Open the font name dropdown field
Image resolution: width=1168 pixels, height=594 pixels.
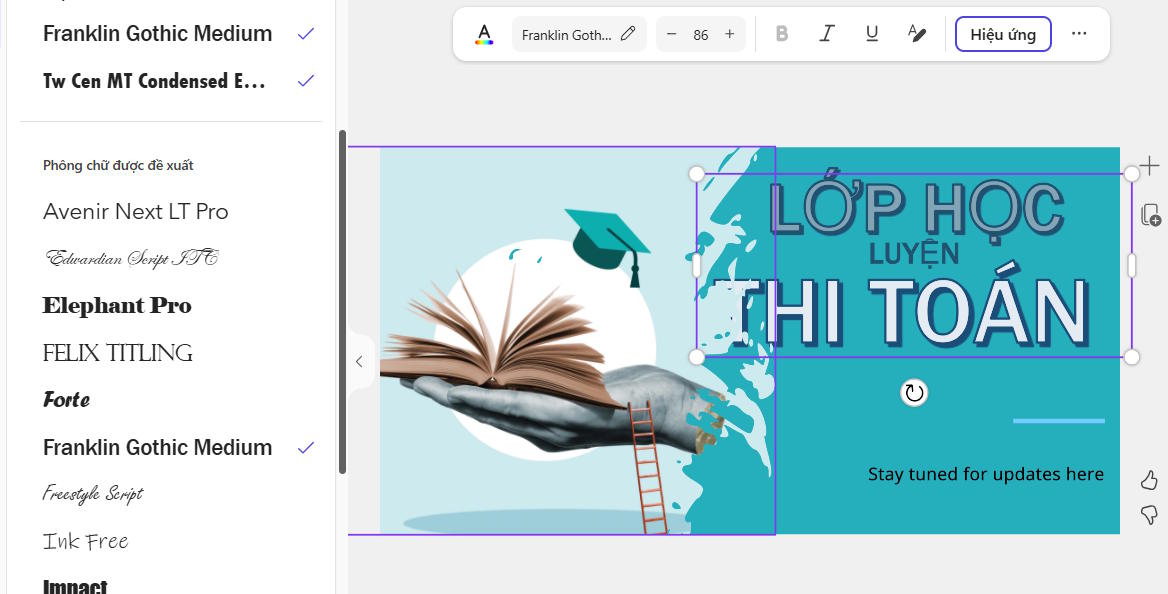pos(570,33)
